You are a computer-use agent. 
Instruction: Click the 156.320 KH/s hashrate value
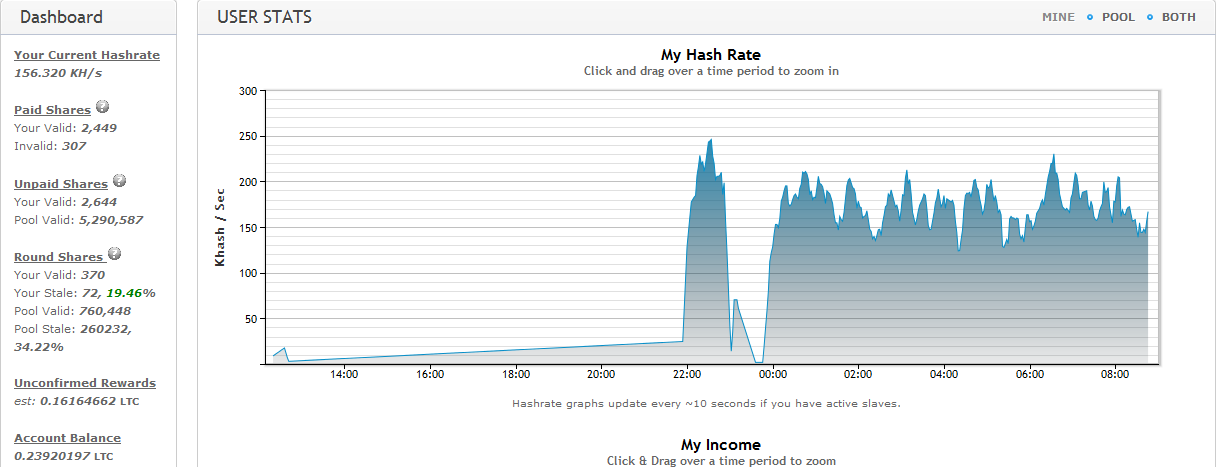click(58, 73)
